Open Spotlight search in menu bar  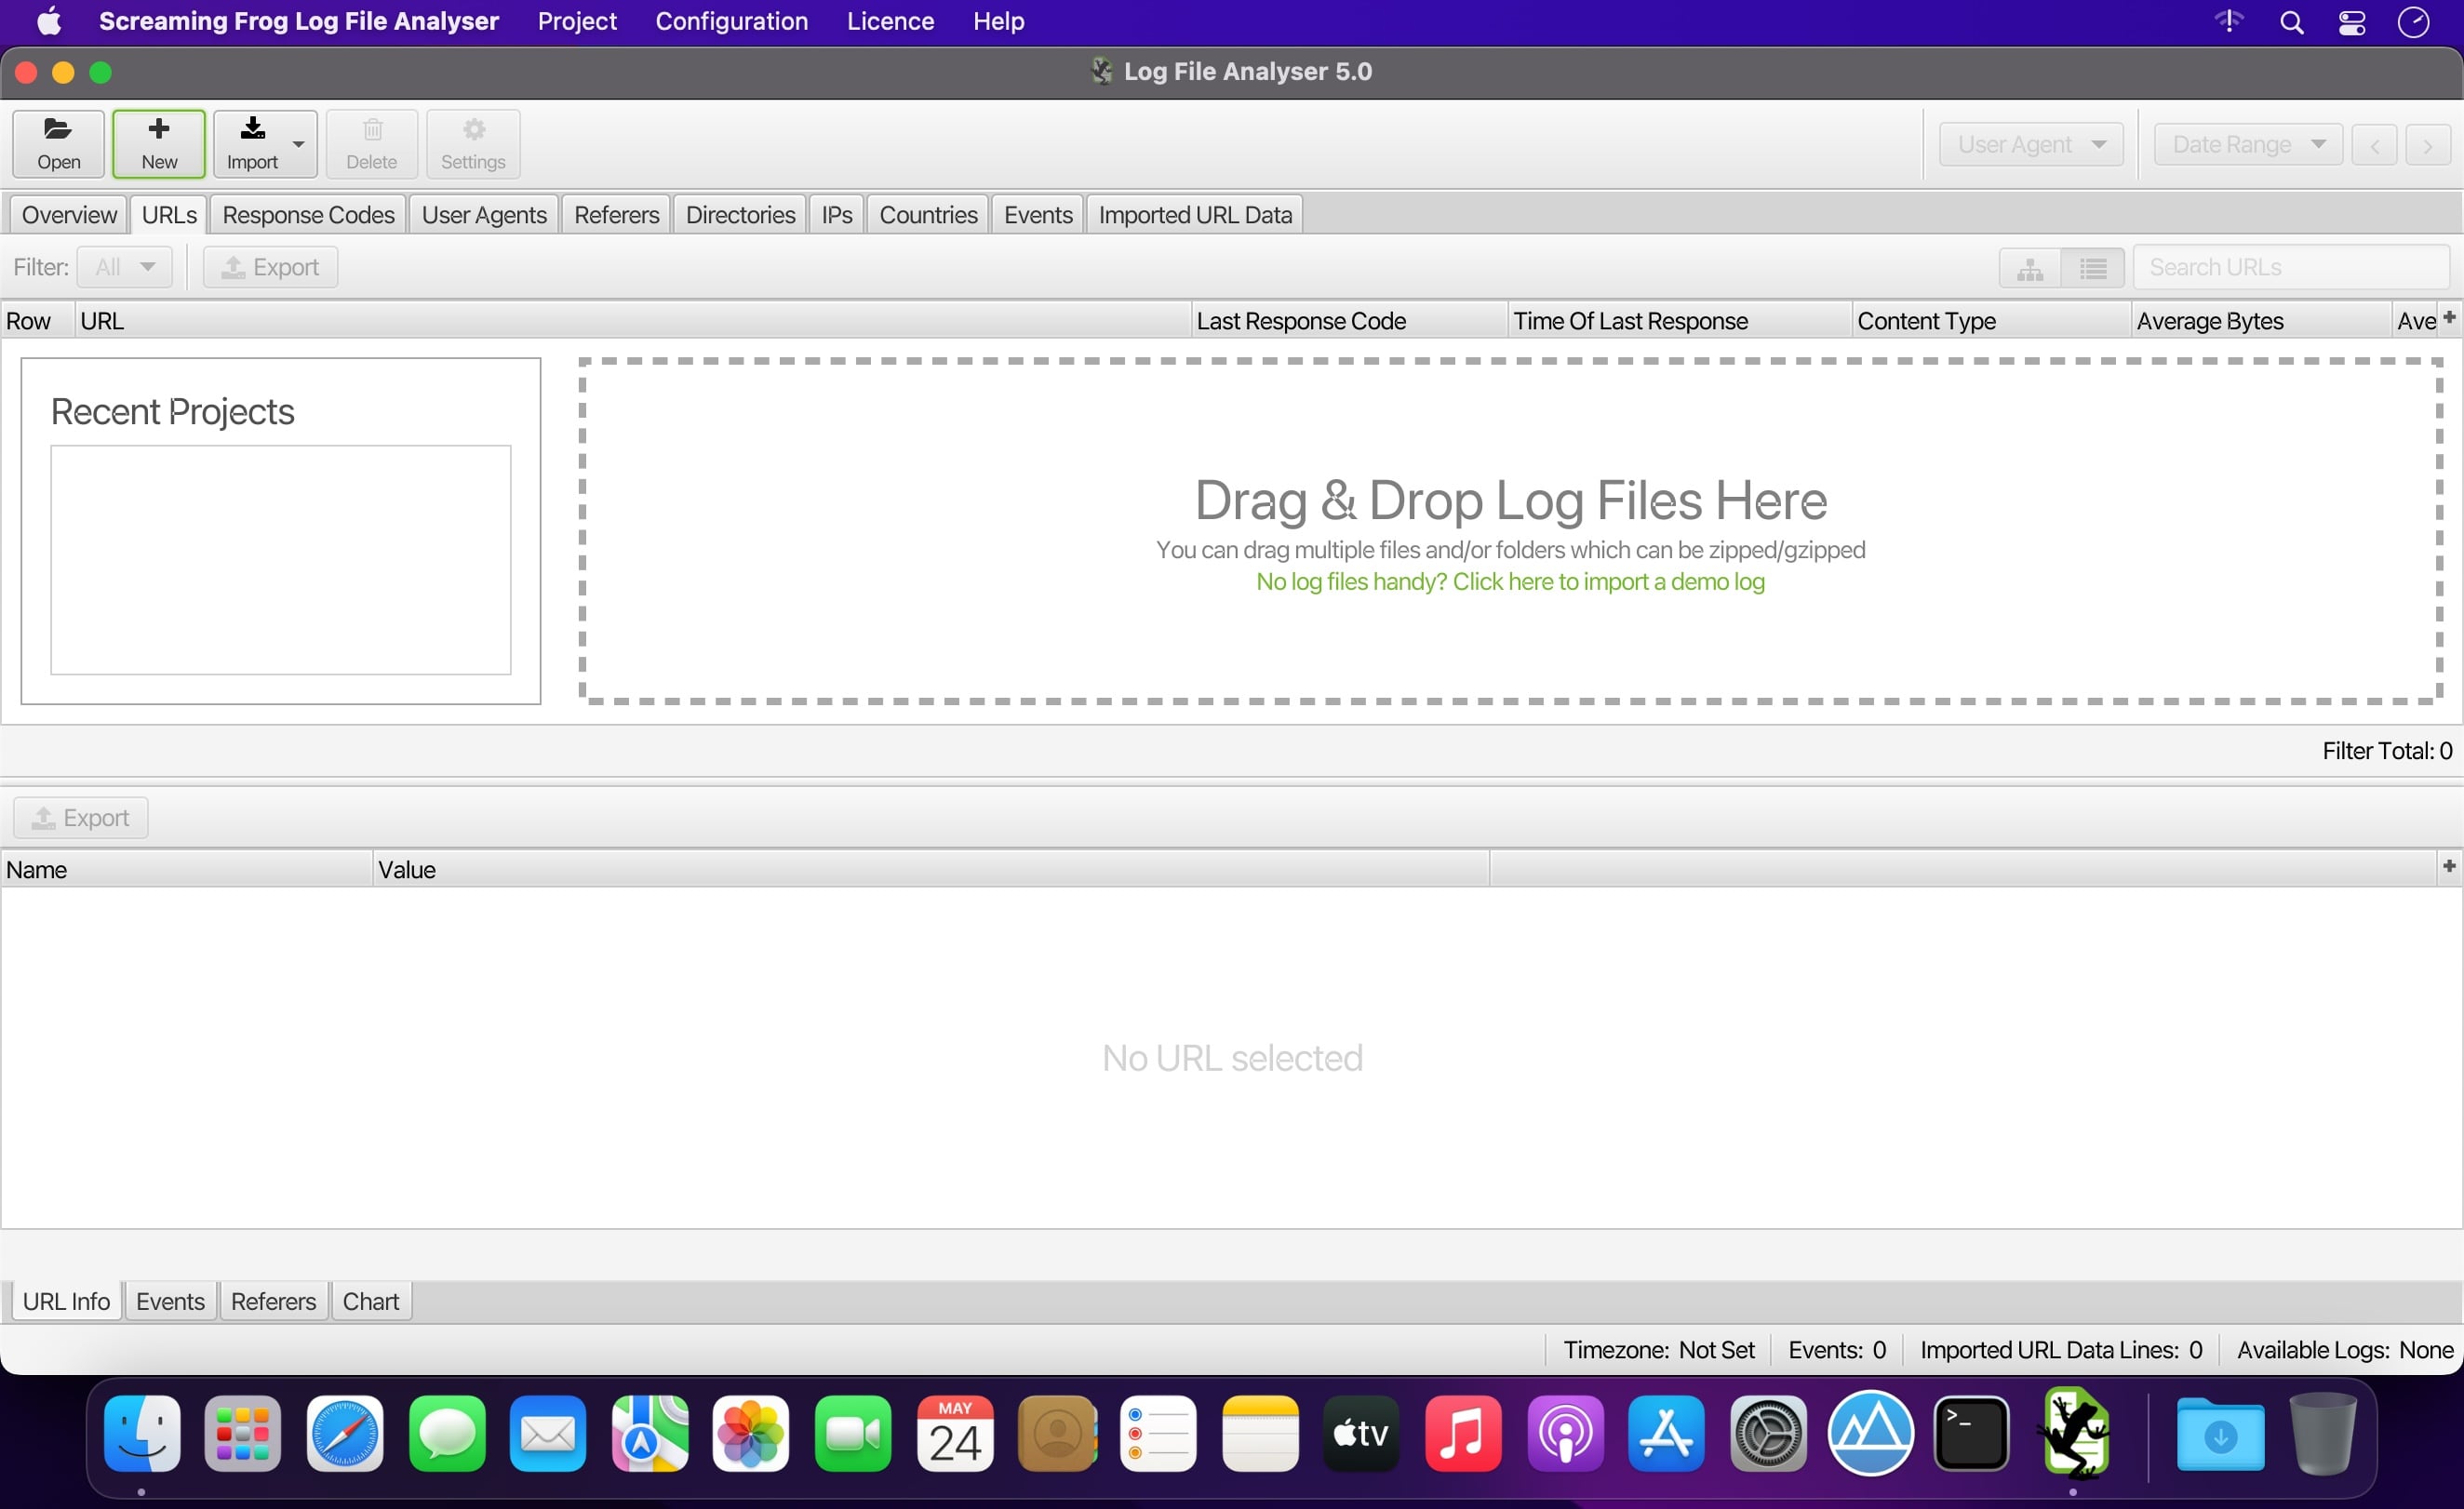tap(2292, 22)
